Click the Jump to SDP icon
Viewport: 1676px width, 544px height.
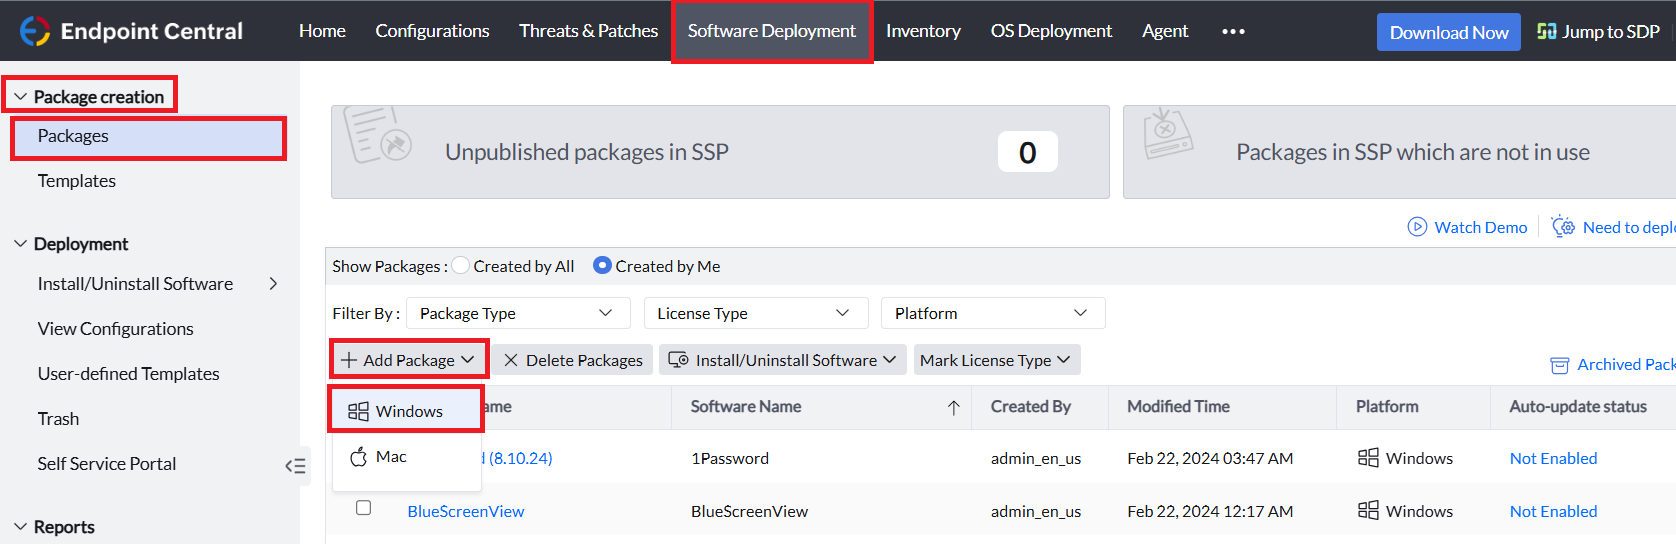1547,31
